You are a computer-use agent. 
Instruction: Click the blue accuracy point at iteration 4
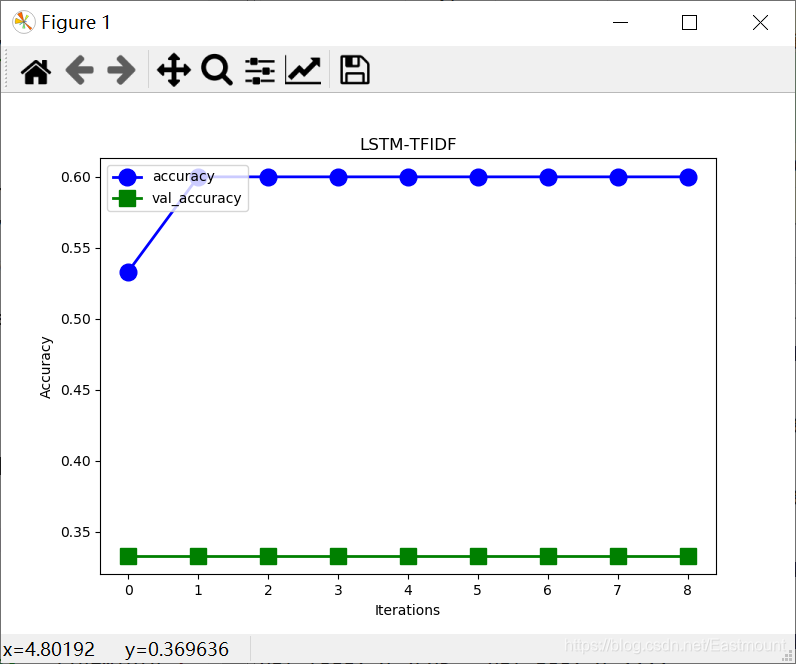tap(408, 177)
